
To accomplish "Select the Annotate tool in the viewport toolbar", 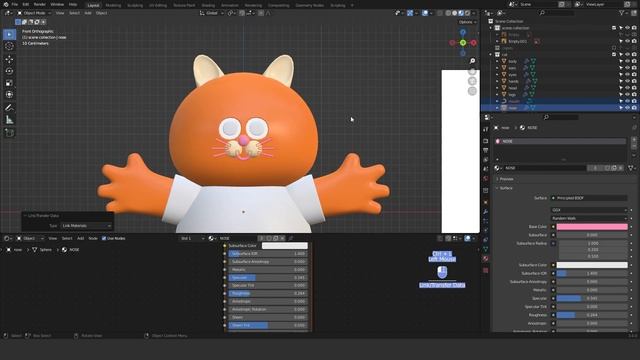I will click(9, 108).
